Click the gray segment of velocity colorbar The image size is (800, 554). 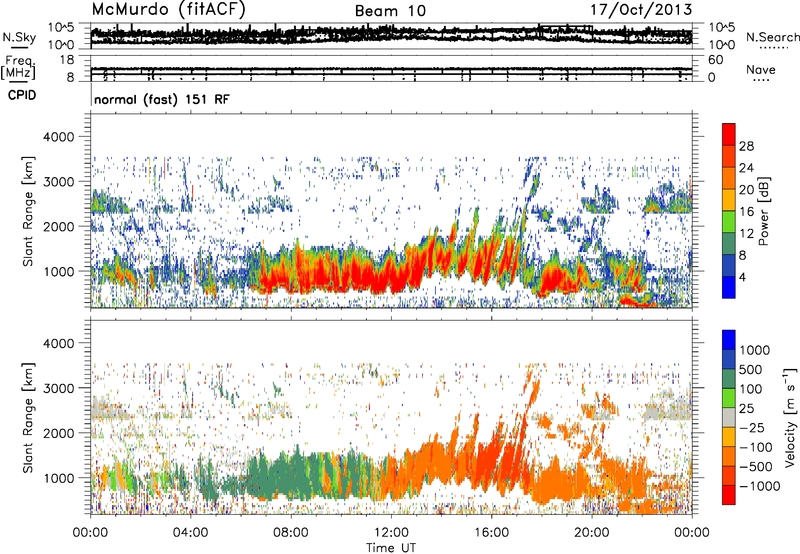point(729,418)
